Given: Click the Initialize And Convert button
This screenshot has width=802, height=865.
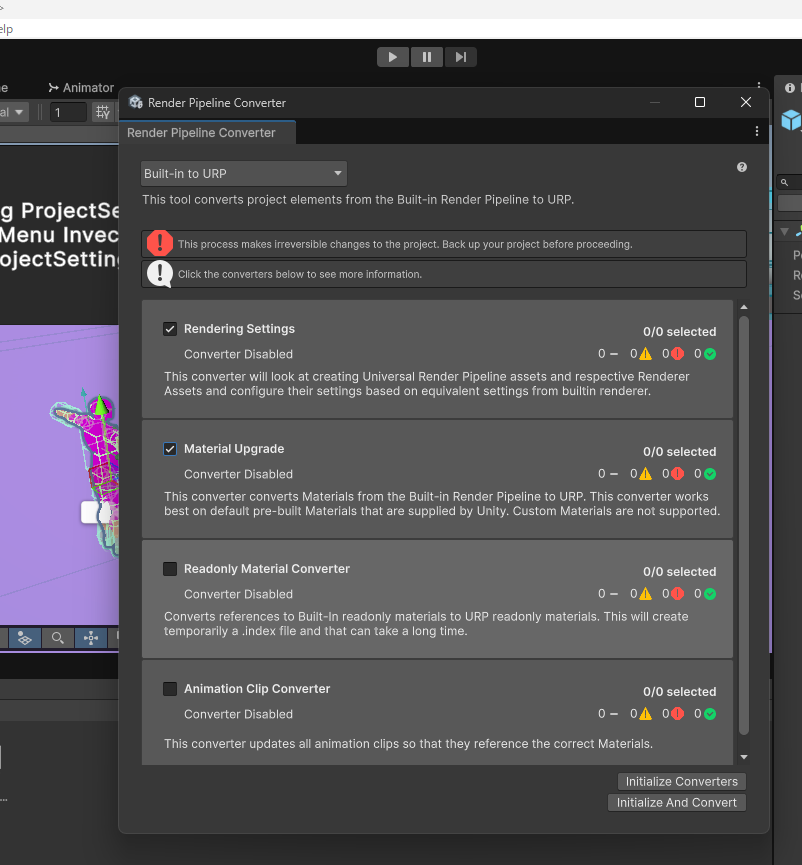Looking at the screenshot, I should point(676,803).
